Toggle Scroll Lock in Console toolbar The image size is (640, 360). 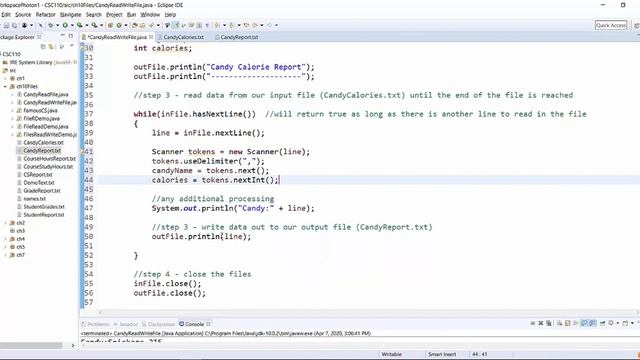567,323
